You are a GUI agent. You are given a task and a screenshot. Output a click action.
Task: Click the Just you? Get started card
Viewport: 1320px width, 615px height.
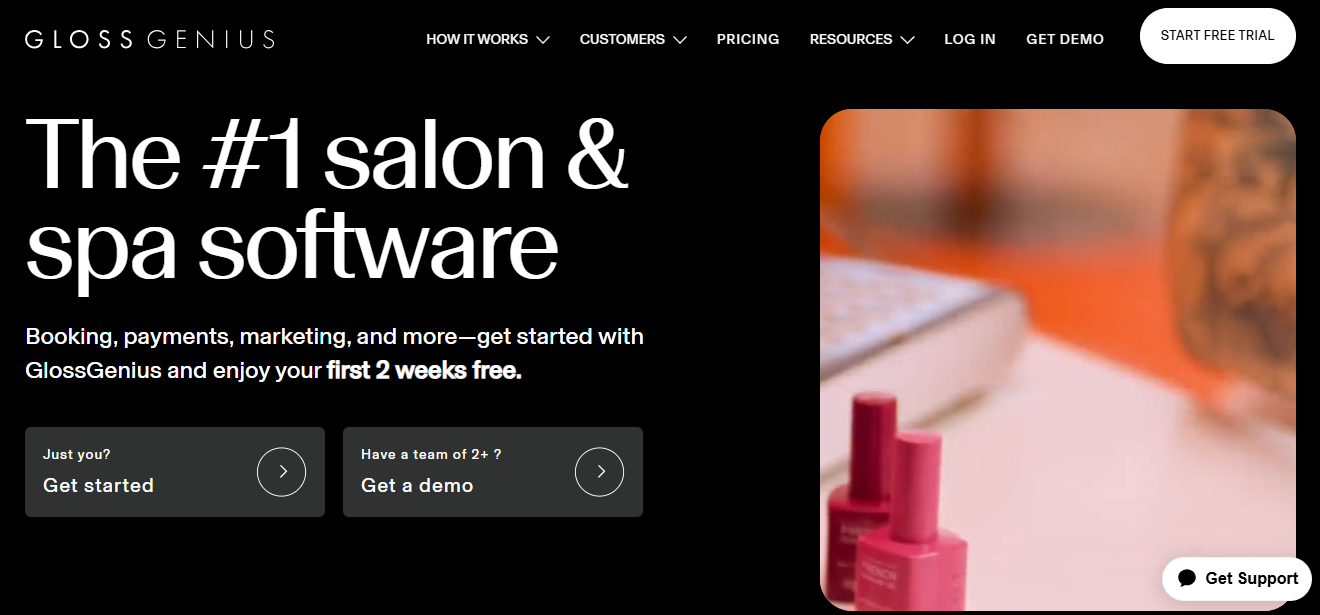175,472
